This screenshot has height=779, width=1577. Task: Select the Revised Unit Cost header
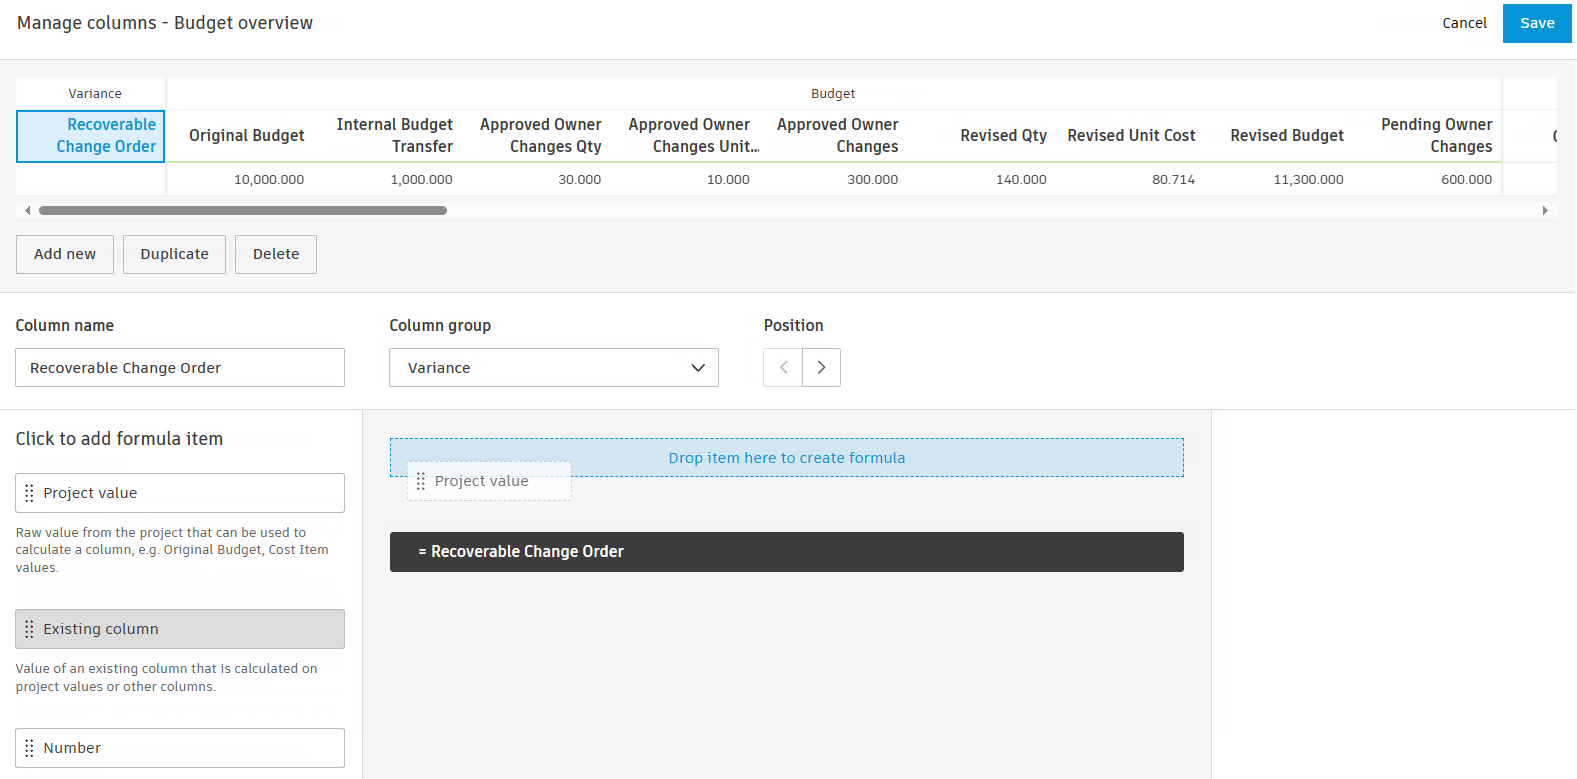tap(1130, 136)
